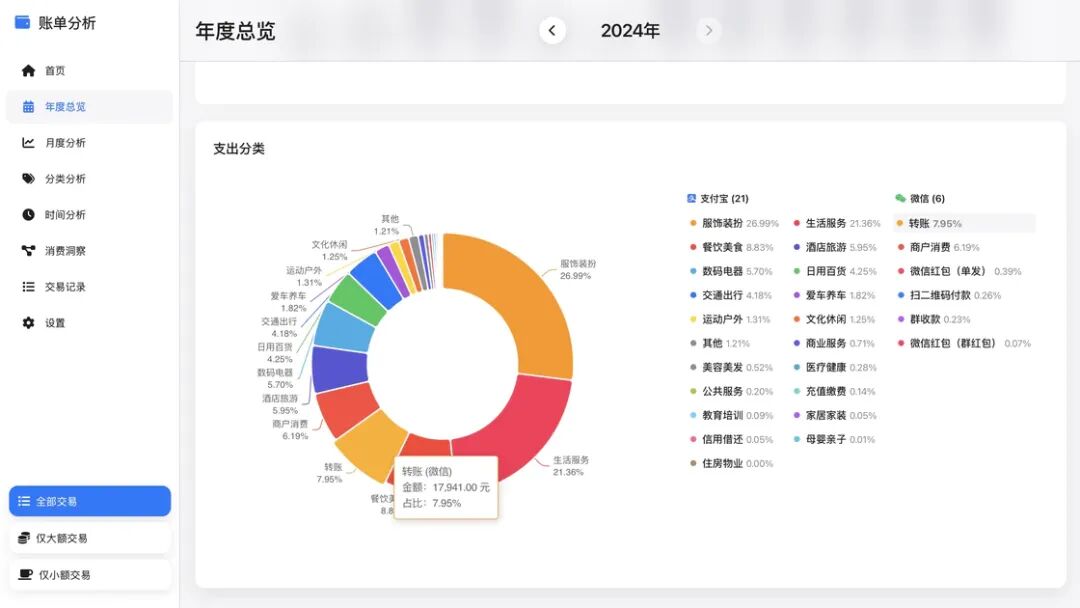The height and width of the screenshot is (608, 1080).
Task: Click the network icon beside 消费洞察
Action: (28, 251)
